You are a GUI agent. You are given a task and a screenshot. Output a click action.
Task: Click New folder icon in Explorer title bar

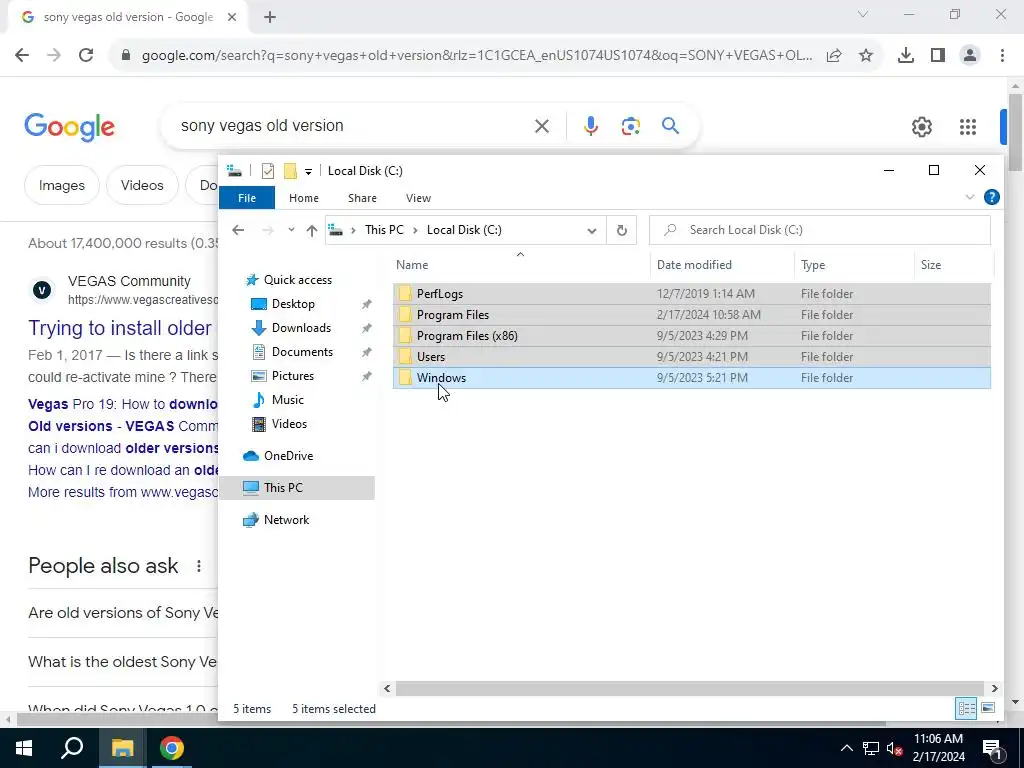pos(291,171)
